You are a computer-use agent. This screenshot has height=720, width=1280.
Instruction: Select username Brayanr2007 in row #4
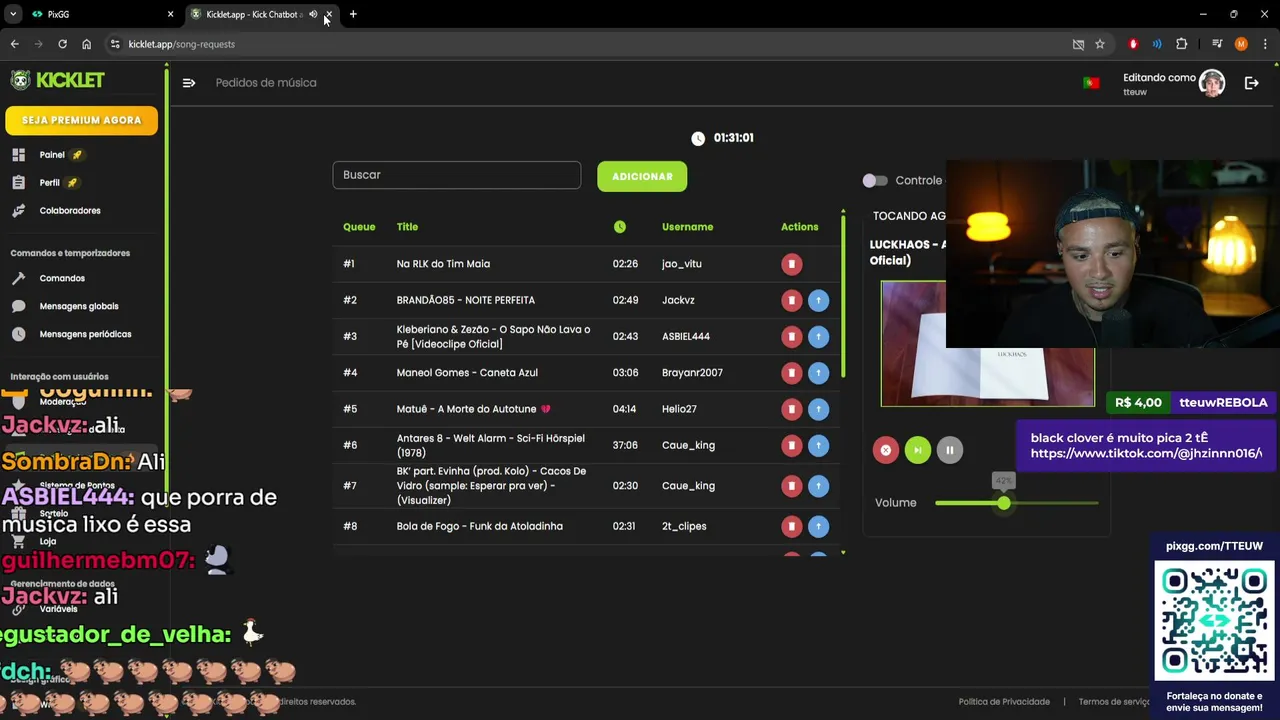(x=692, y=373)
